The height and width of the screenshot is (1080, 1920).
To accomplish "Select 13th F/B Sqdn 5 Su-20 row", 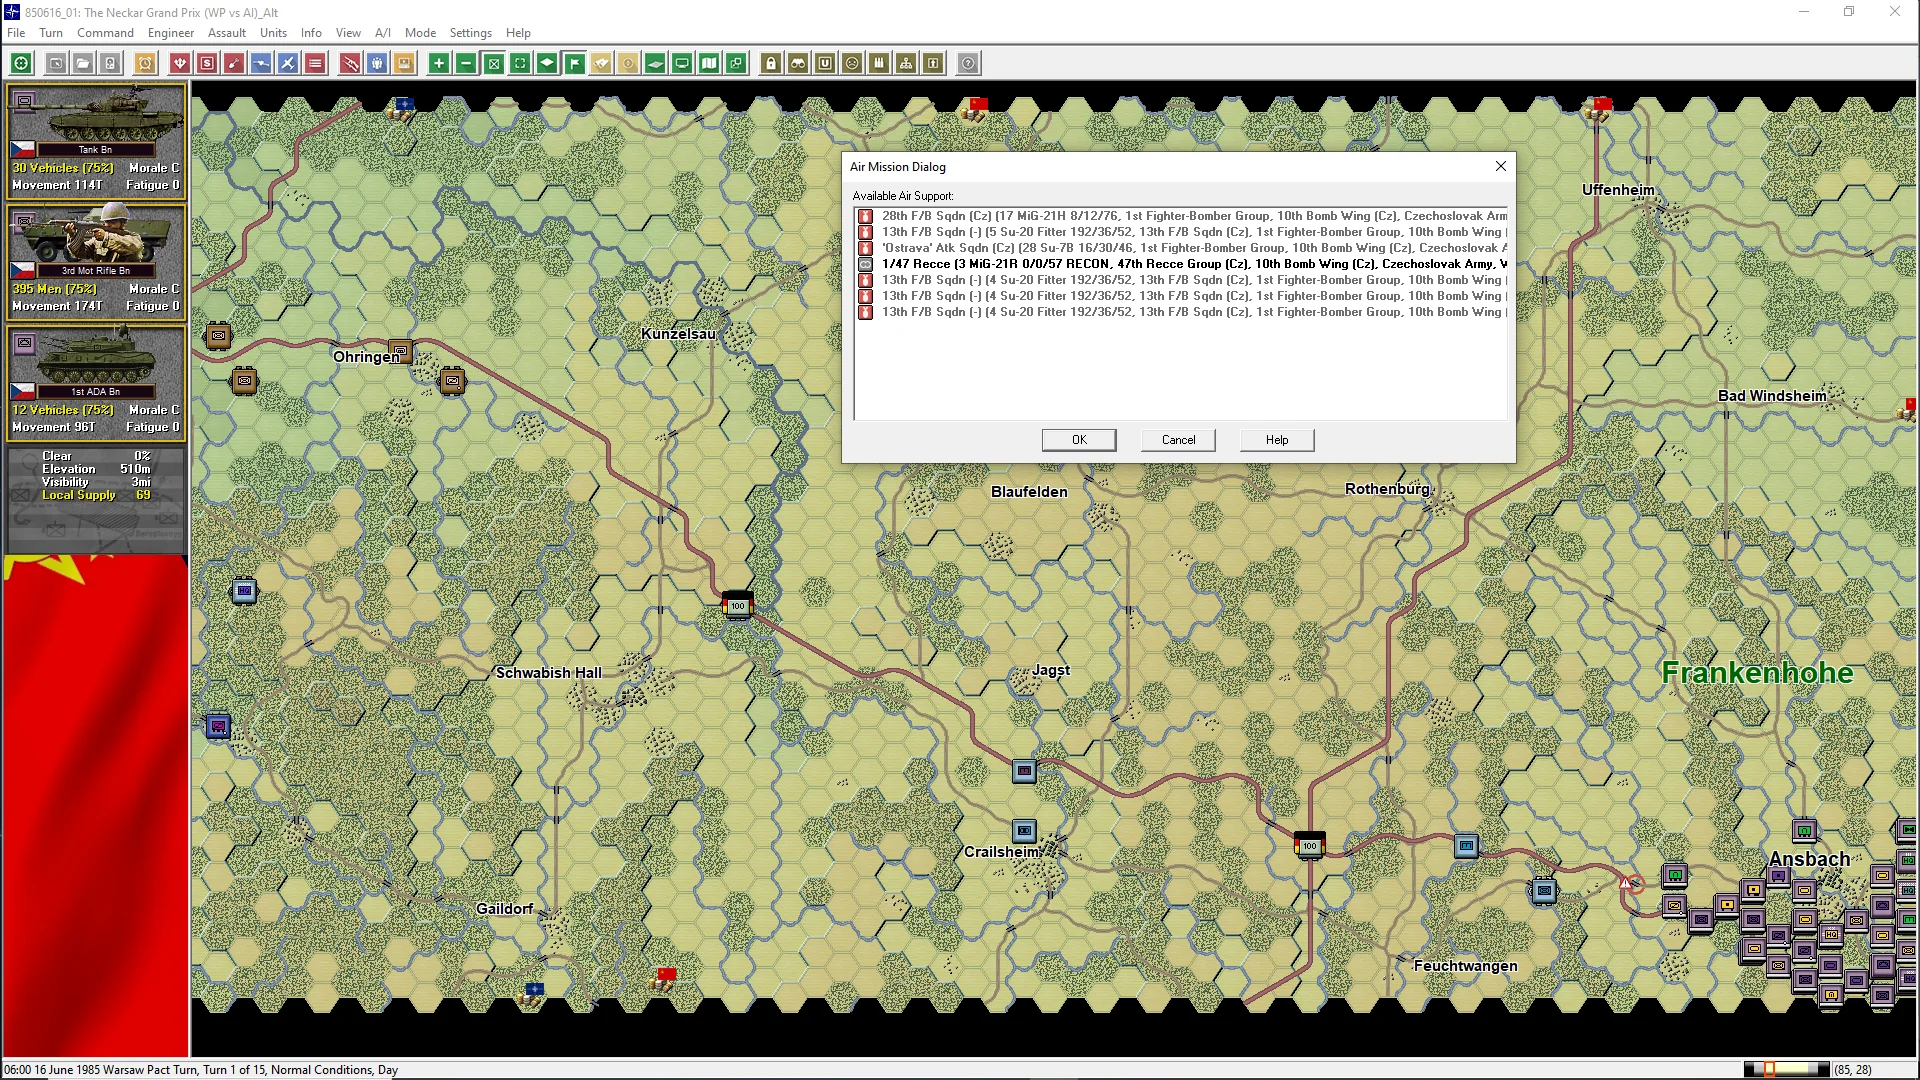I will [x=1181, y=232].
